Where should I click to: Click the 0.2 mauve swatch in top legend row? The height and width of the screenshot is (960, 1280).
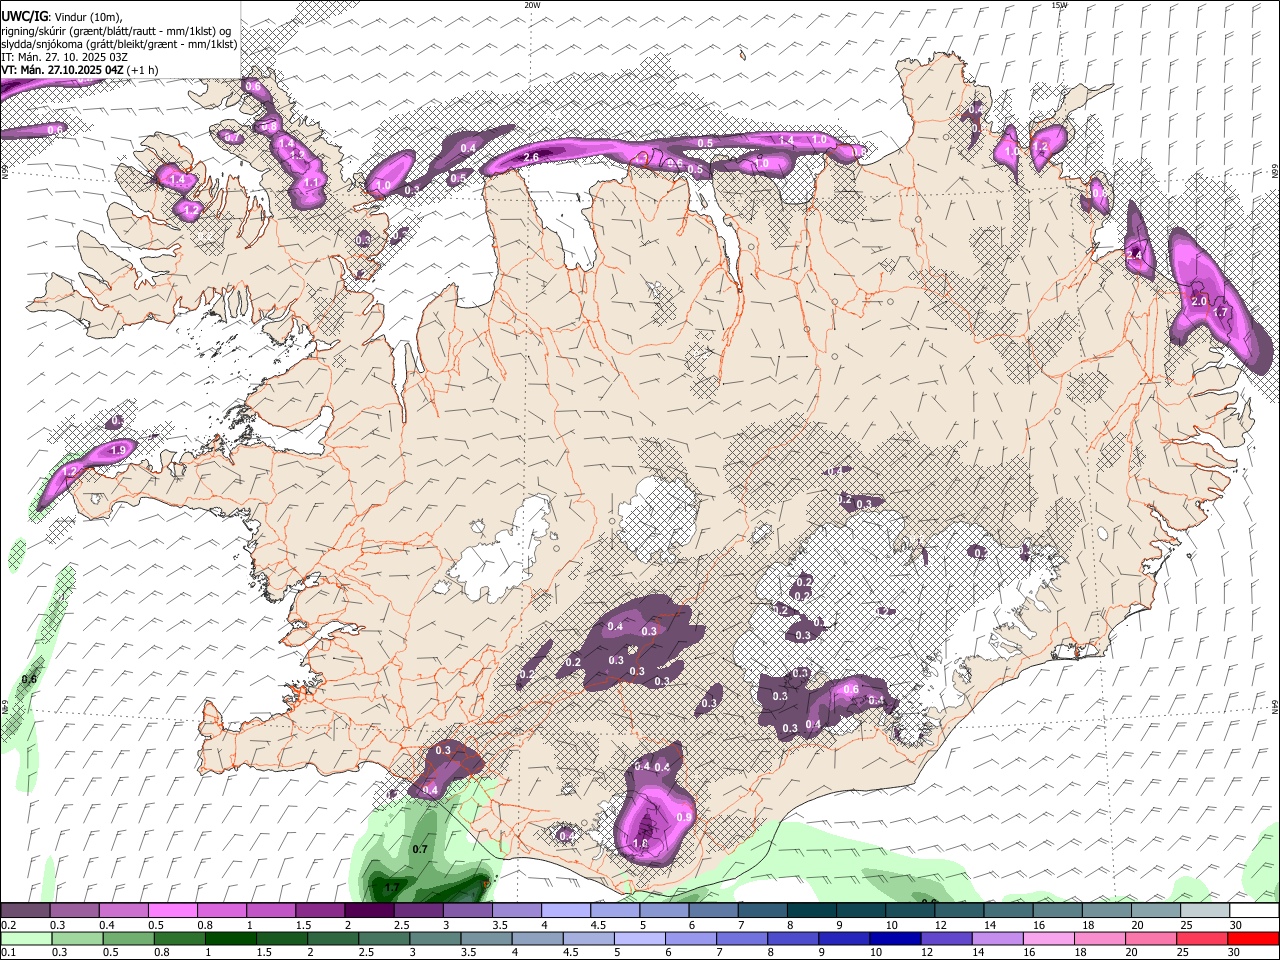25,911
